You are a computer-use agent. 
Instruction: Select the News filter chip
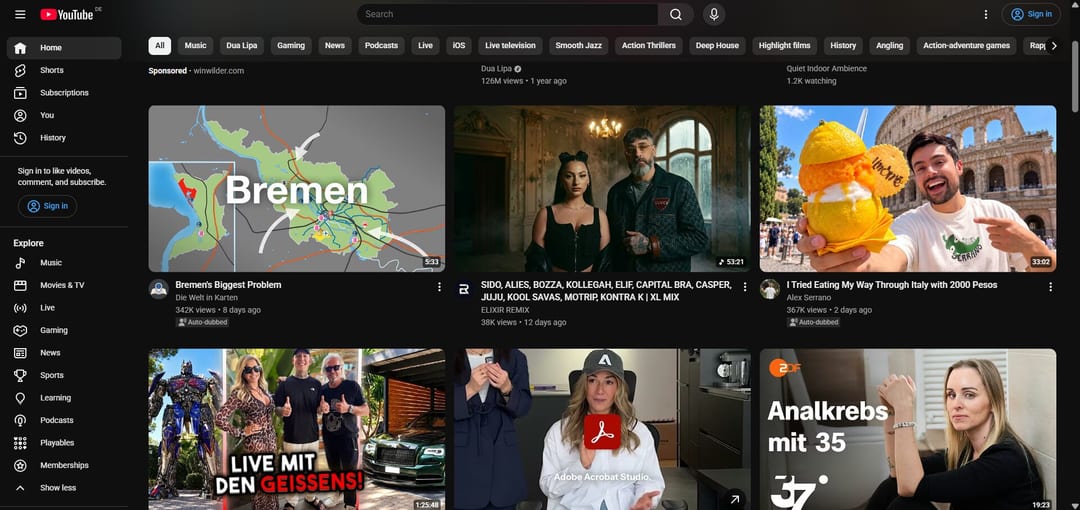pyautogui.click(x=335, y=45)
